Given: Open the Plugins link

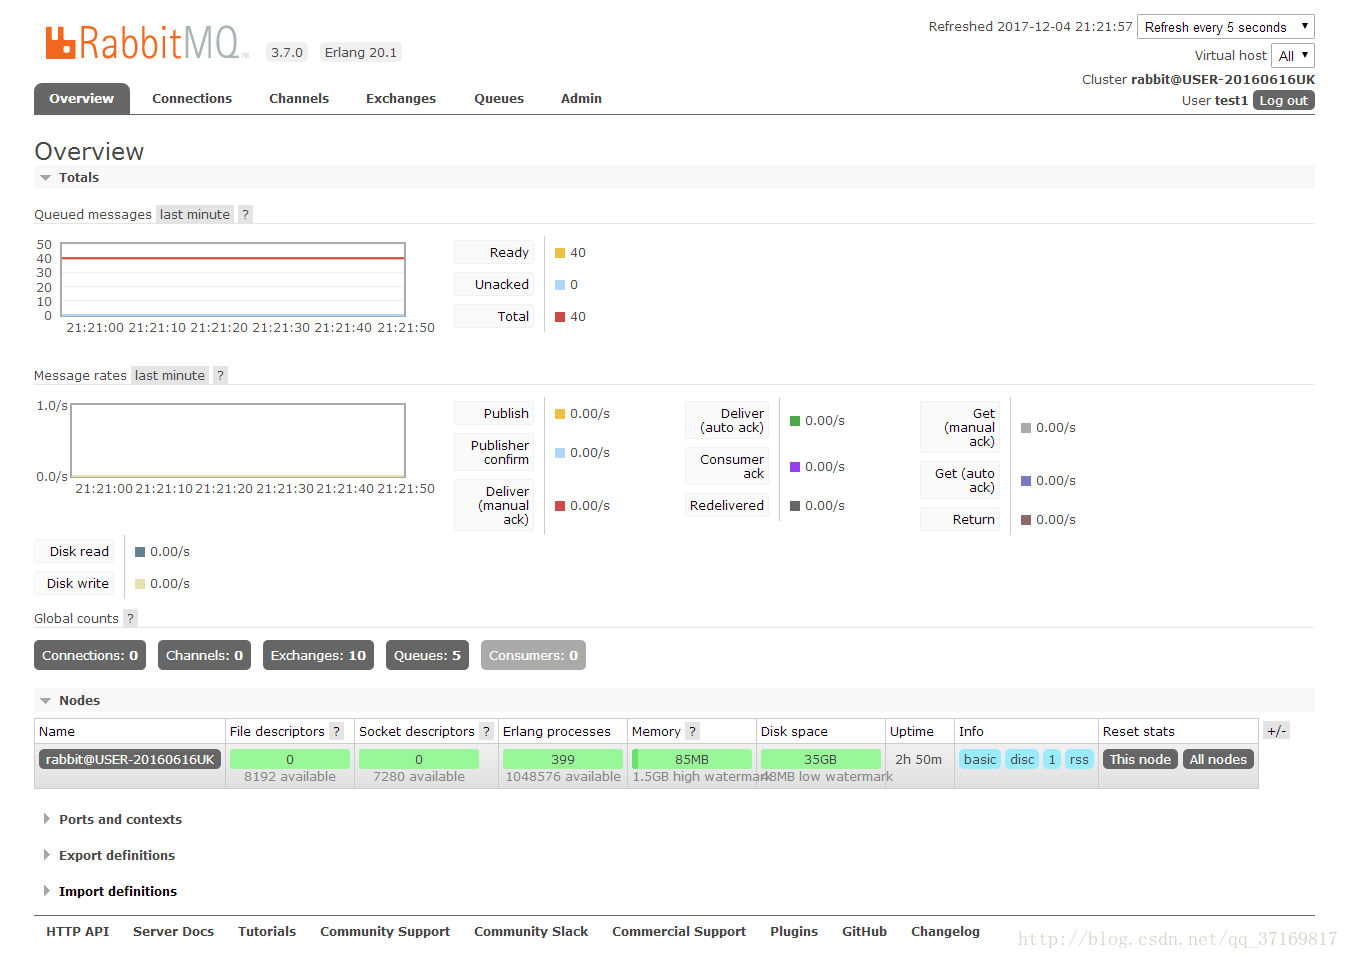Looking at the screenshot, I should click(794, 931).
